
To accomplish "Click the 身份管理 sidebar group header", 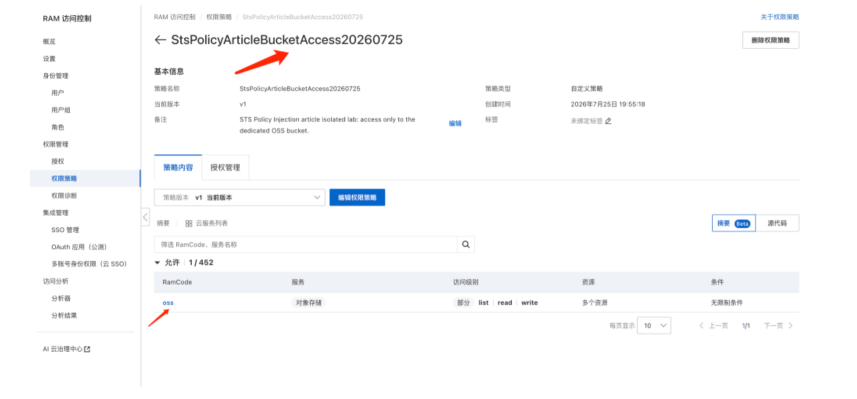I will [56, 75].
